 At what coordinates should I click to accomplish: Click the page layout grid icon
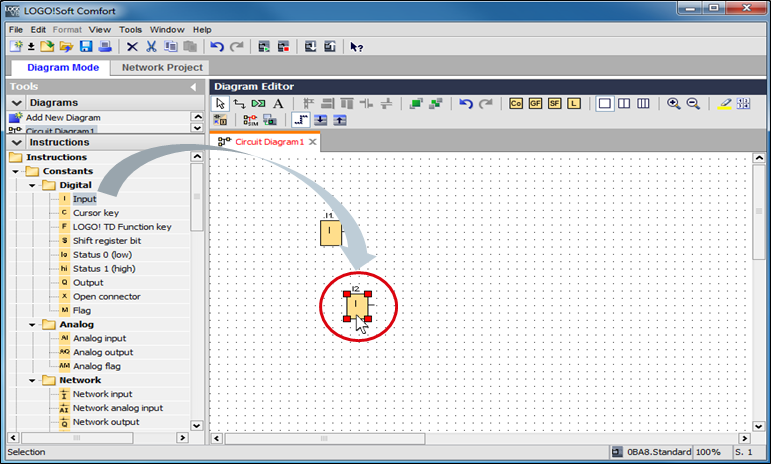click(743, 103)
